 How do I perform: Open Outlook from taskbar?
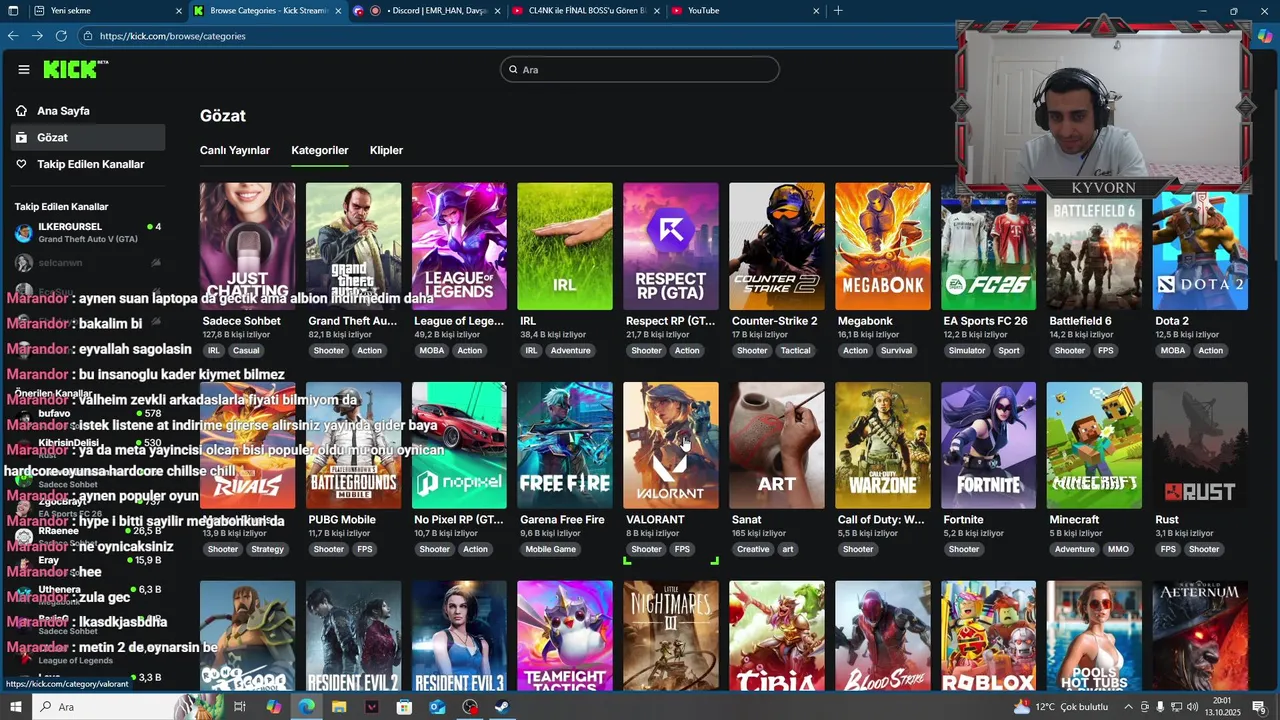(437, 707)
